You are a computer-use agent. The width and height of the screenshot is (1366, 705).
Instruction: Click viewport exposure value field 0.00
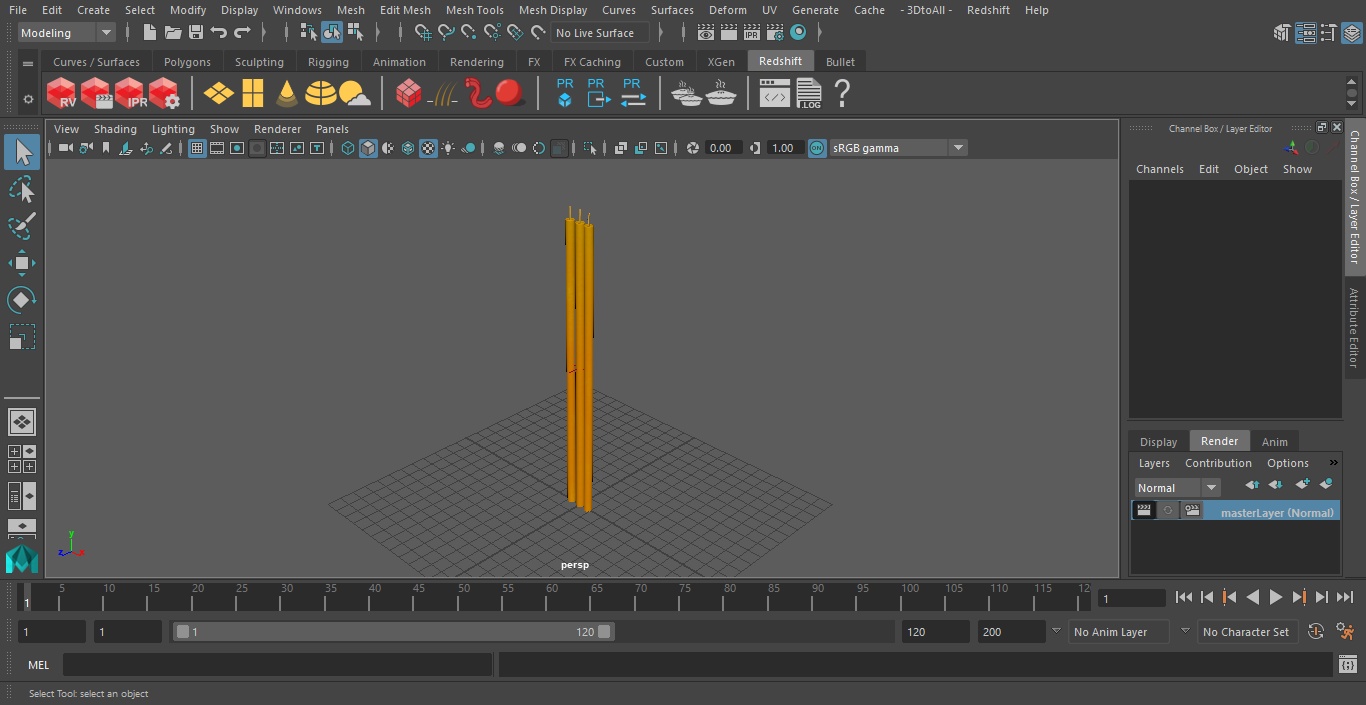722,148
